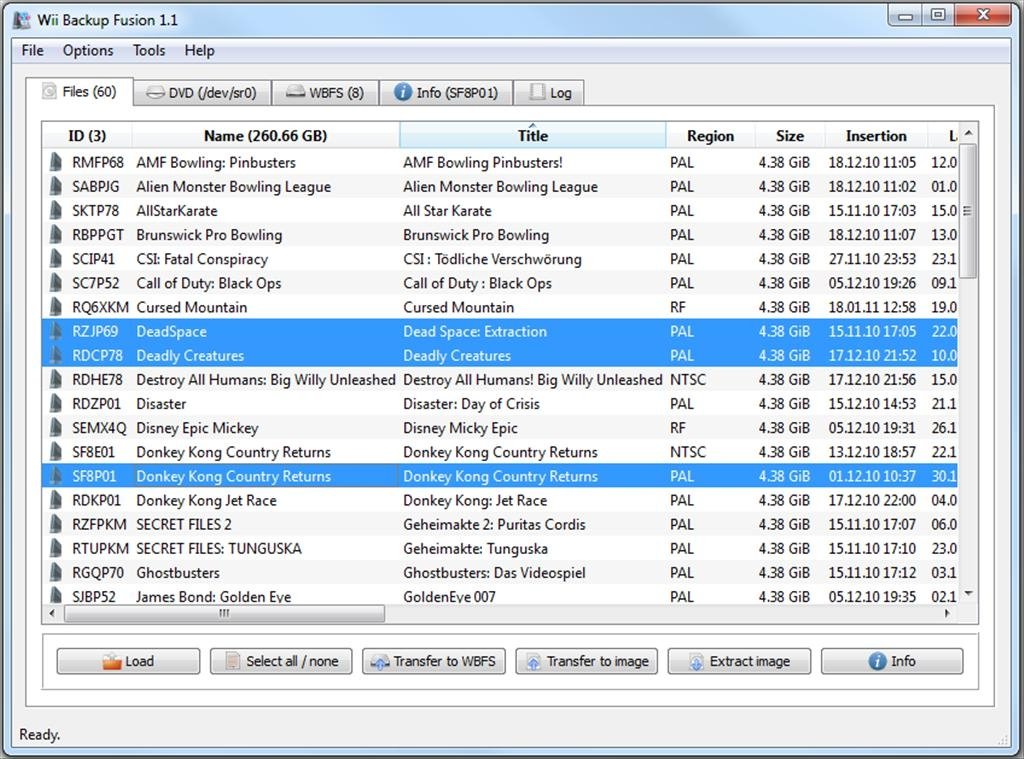
Task: Click the disc icon beside RDCP78
Action: point(56,355)
